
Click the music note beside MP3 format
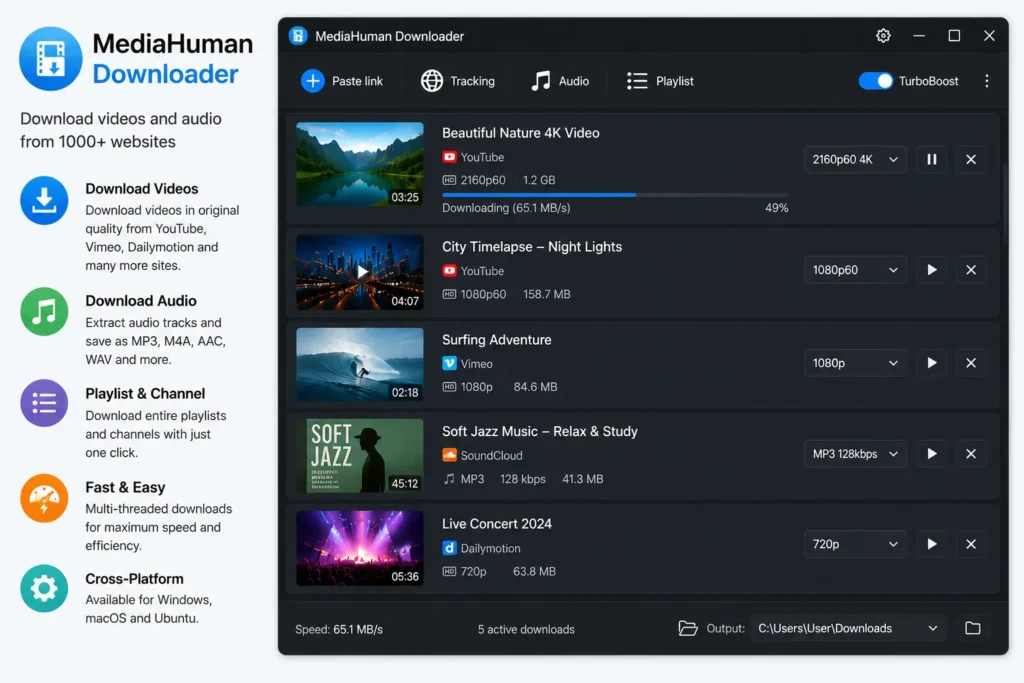tap(449, 479)
